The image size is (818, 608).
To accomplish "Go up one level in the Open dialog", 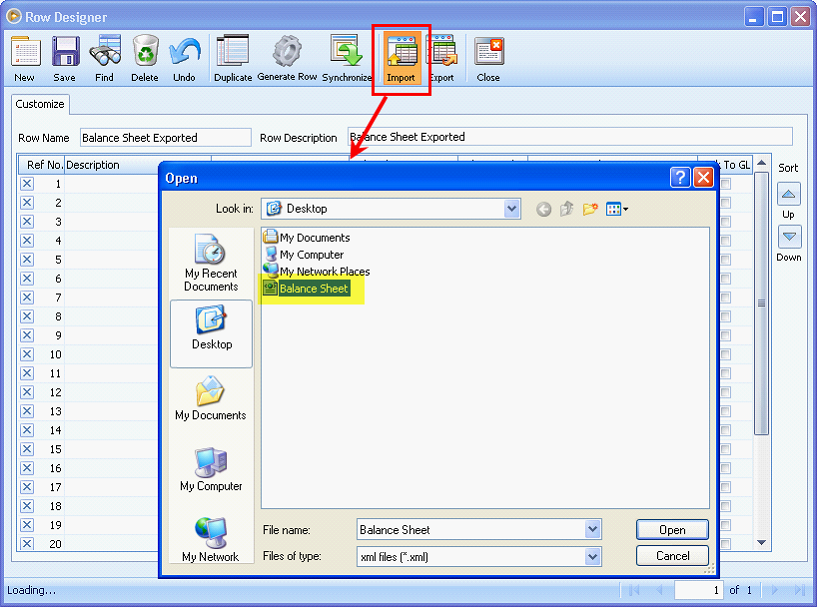I will (x=567, y=208).
